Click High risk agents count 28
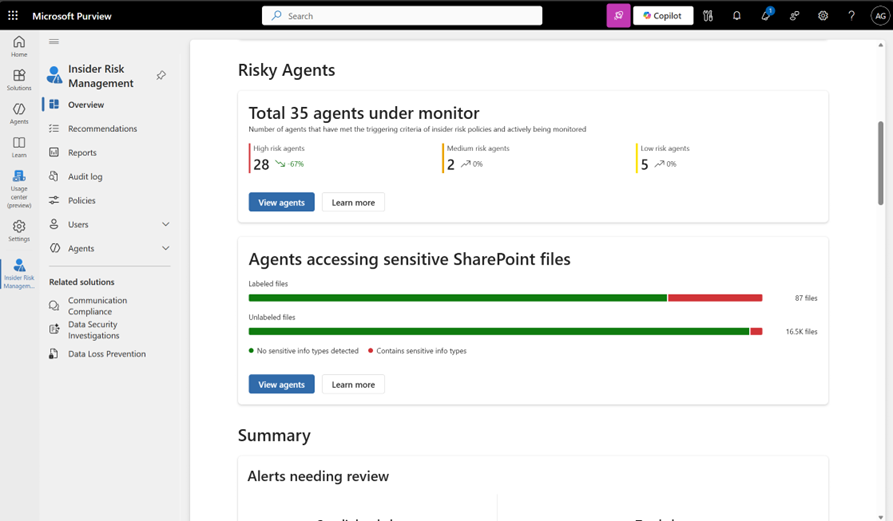The height and width of the screenshot is (521, 893). (x=261, y=165)
